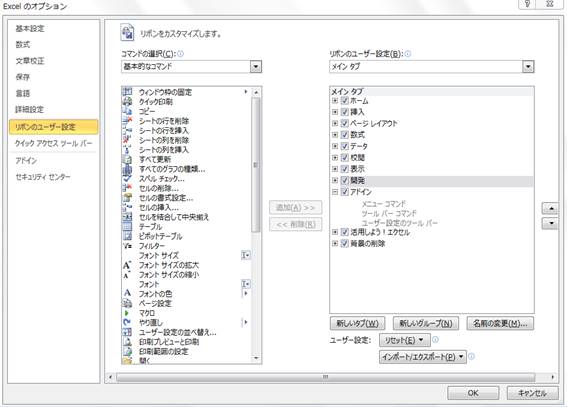Expand the 挿入 tree node
This screenshot has width=567, height=407.
coord(335,112)
